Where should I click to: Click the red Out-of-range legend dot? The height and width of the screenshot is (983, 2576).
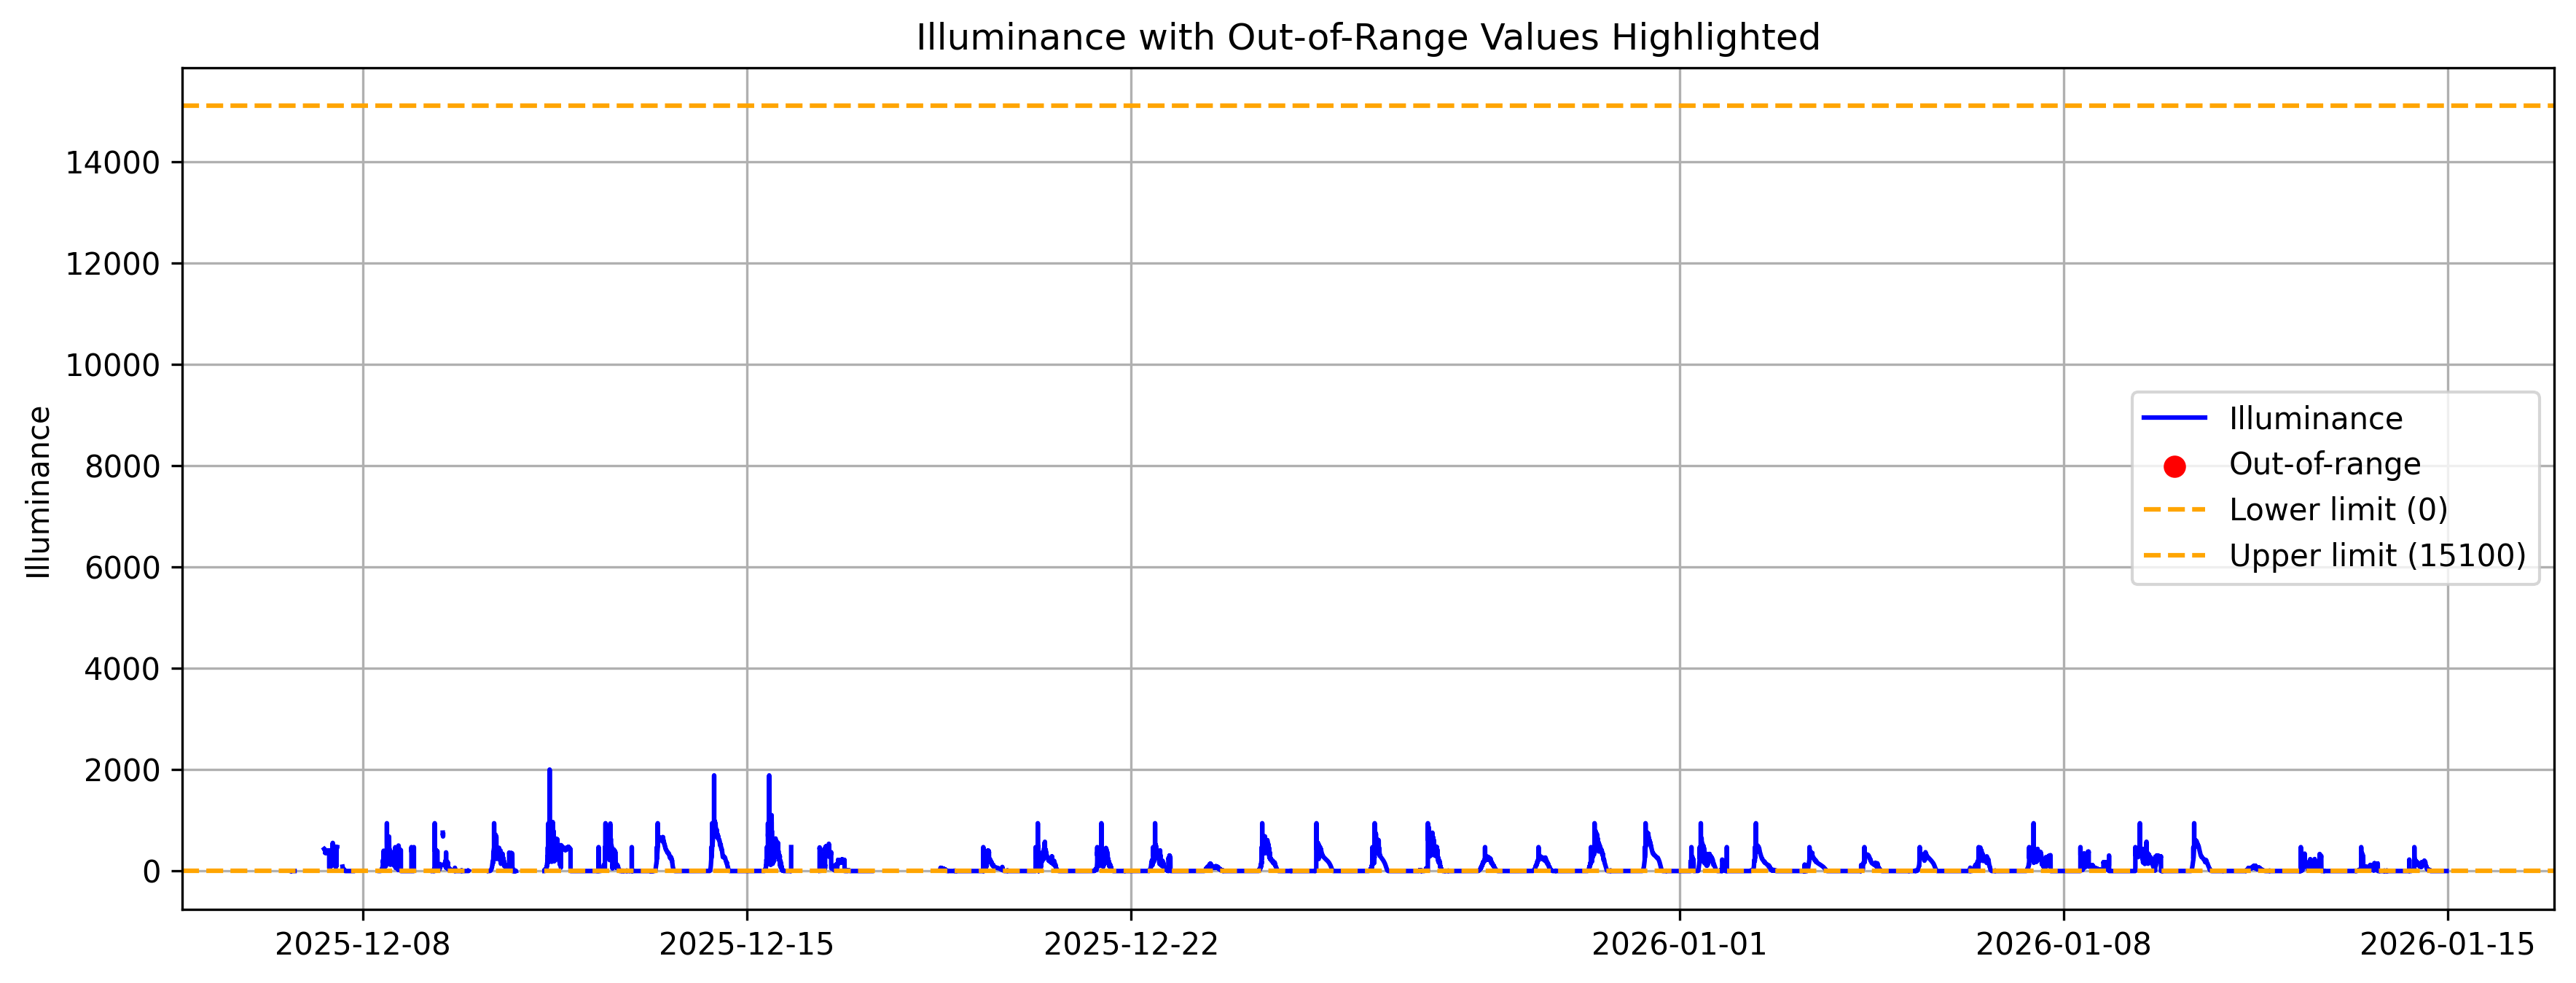(x=2173, y=466)
